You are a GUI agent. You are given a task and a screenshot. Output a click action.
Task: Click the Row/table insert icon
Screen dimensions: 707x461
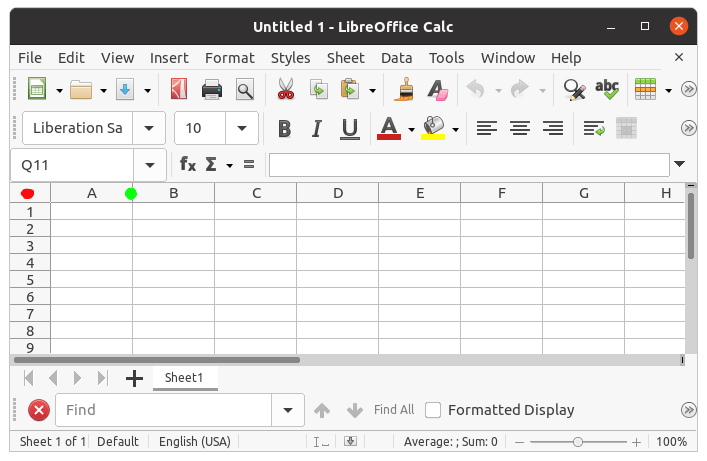645,89
